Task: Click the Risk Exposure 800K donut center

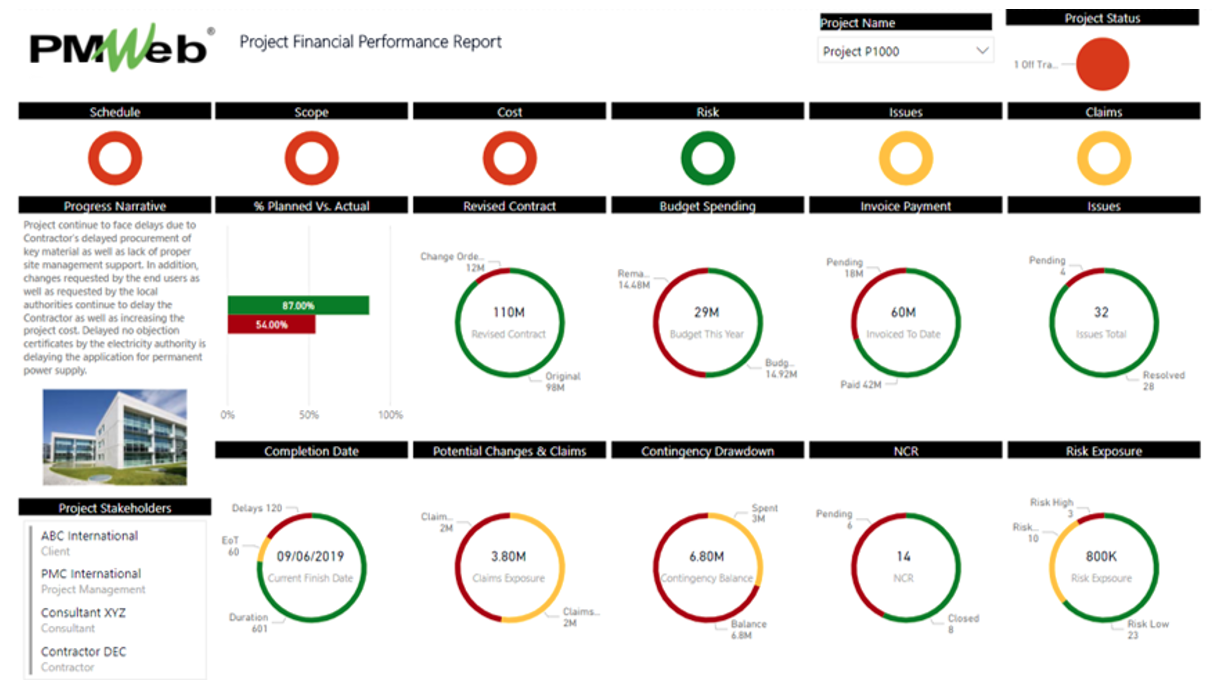Action: [1103, 566]
